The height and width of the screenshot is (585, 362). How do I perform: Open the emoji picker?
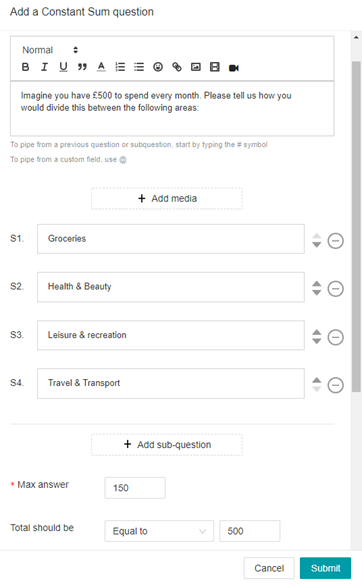coord(158,67)
